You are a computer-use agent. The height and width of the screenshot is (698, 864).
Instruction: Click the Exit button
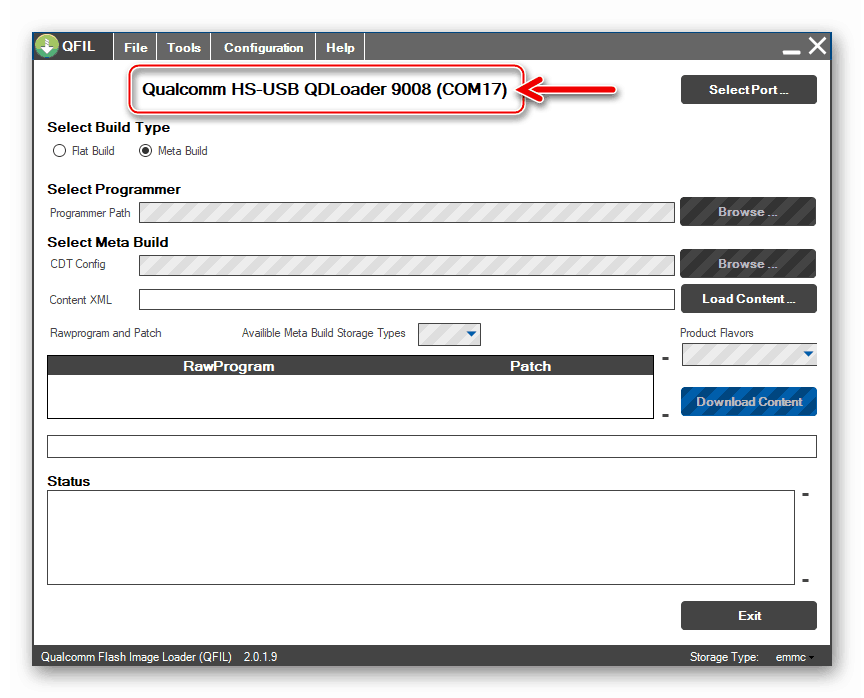748,615
